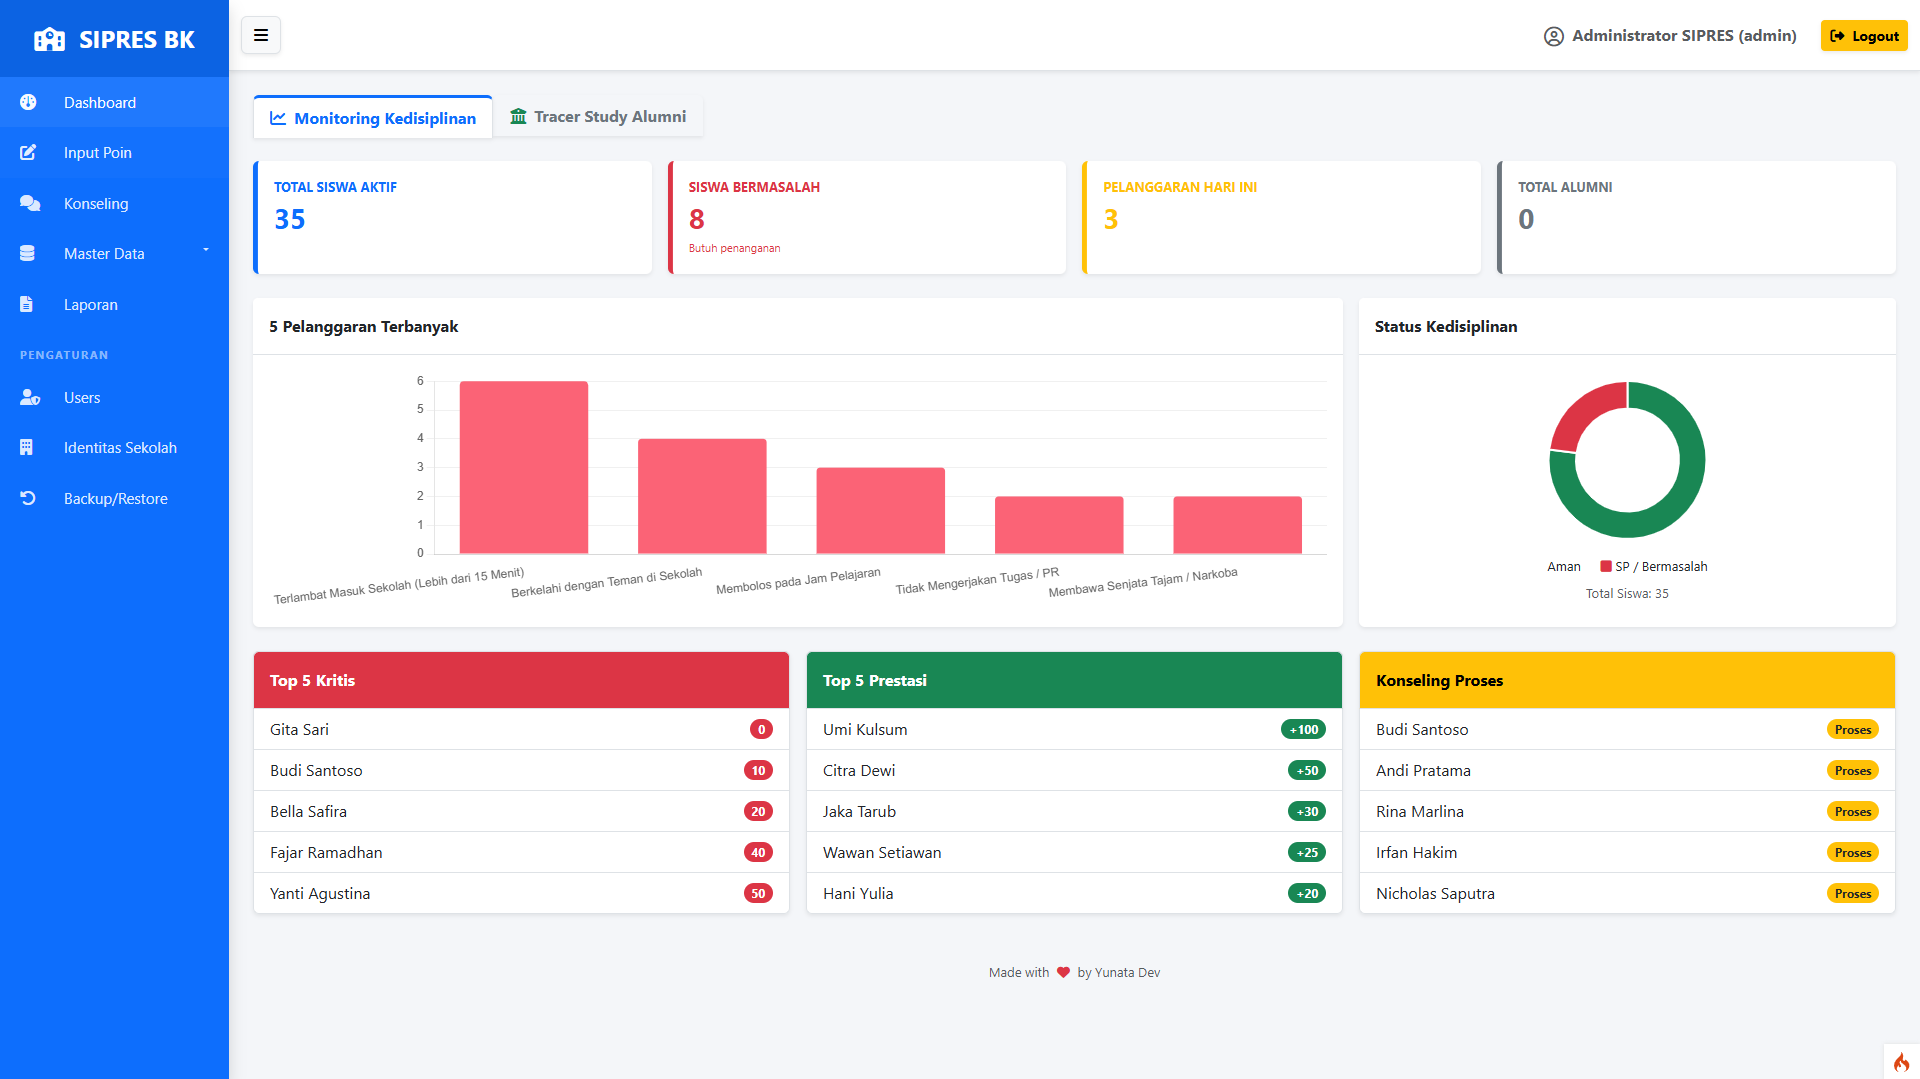Click the red segment of the donut chart
Image resolution: width=1920 pixels, height=1079 pixels.
[x=1583, y=412]
